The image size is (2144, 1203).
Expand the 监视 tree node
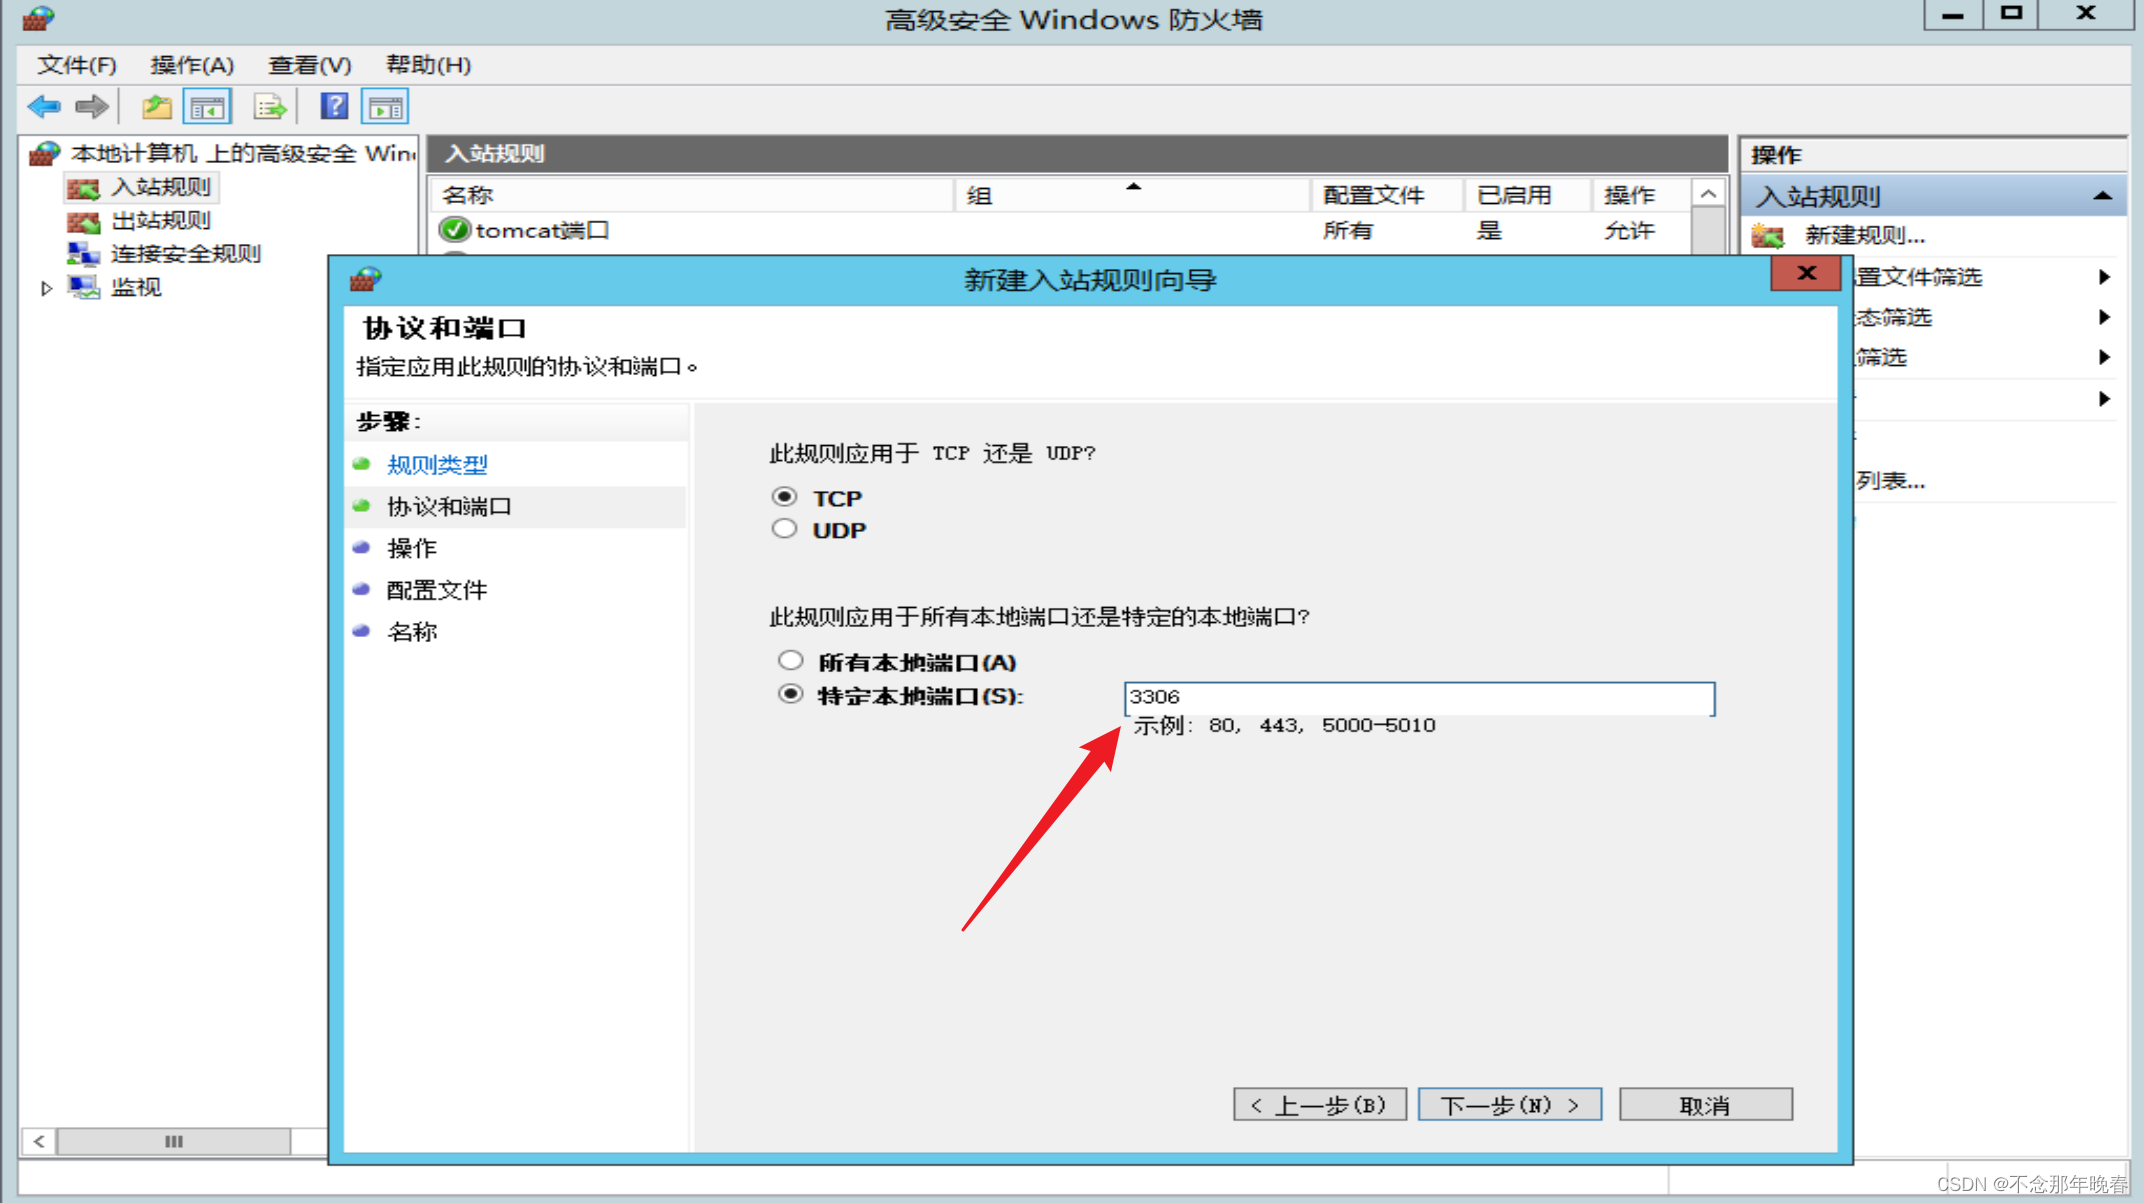pos(46,288)
